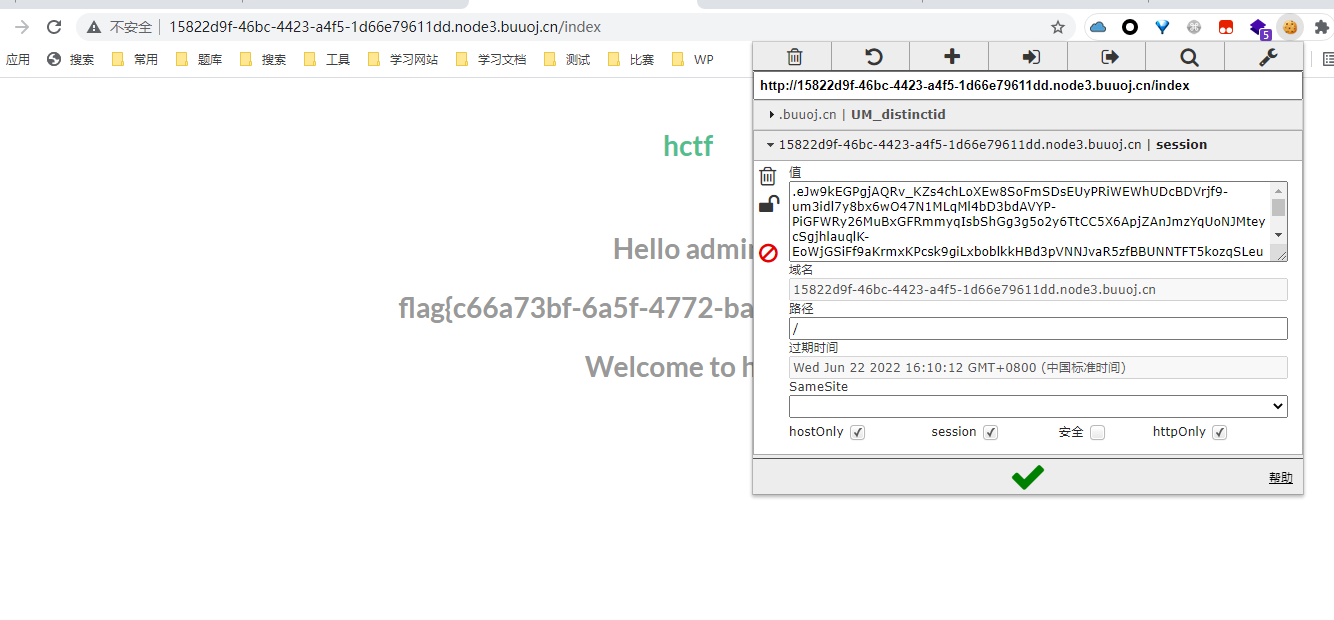
Task: Click the reset cookies circular arrow icon
Action: pyautogui.click(x=872, y=57)
